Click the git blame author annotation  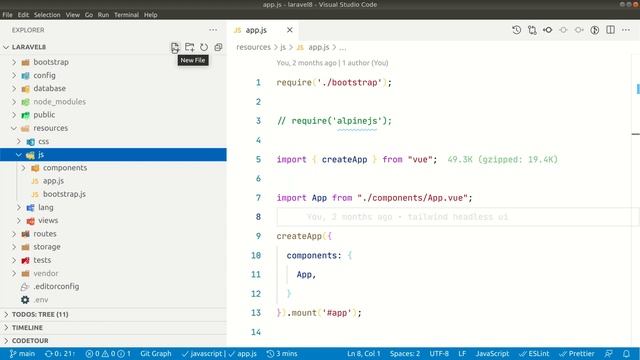(332, 63)
